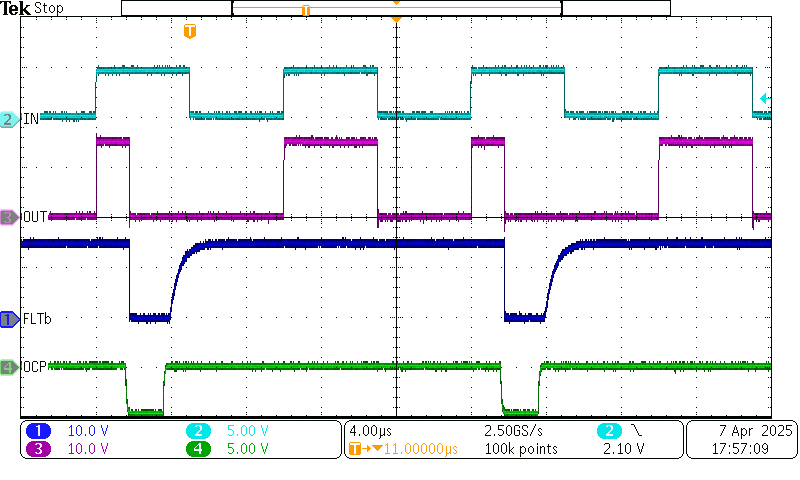Click the green channel 4 badge
800x480 pixels.
pos(198,449)
